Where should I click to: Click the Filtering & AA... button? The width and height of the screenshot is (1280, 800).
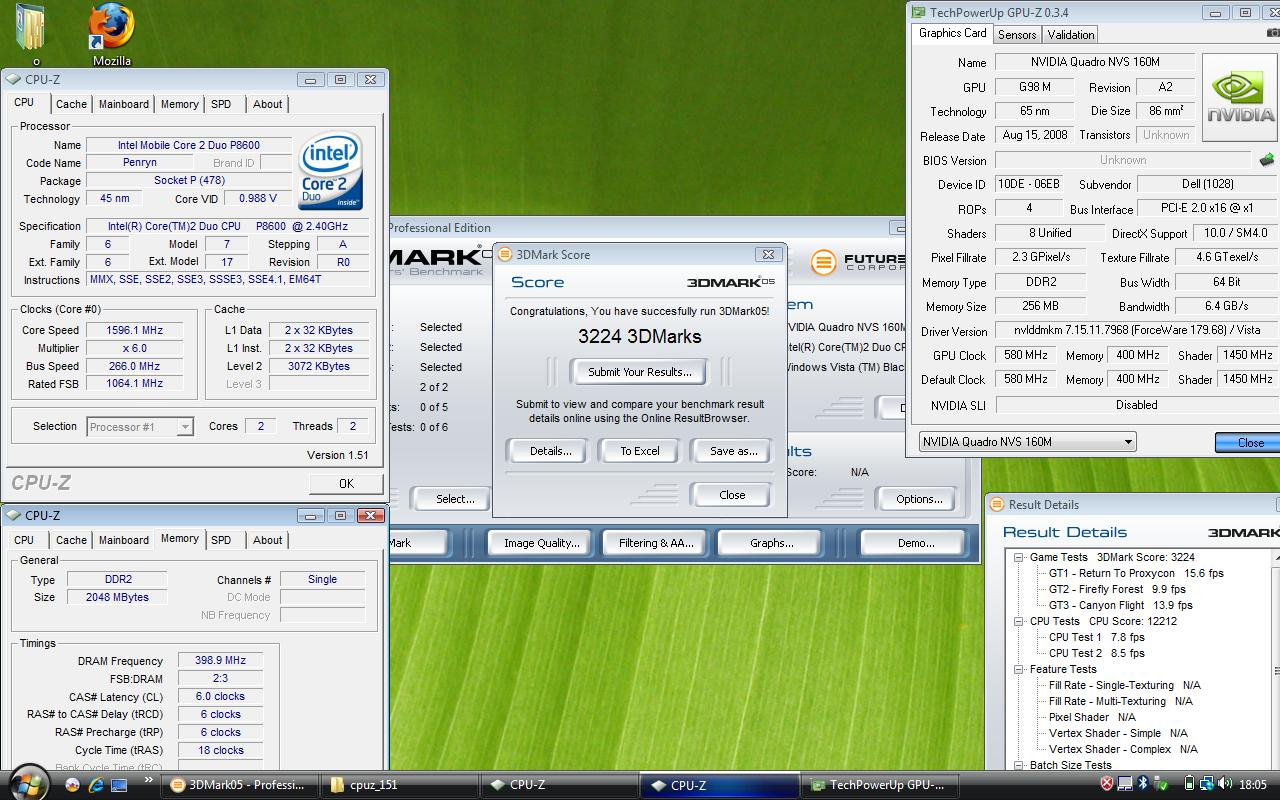[x=656, y=543]
